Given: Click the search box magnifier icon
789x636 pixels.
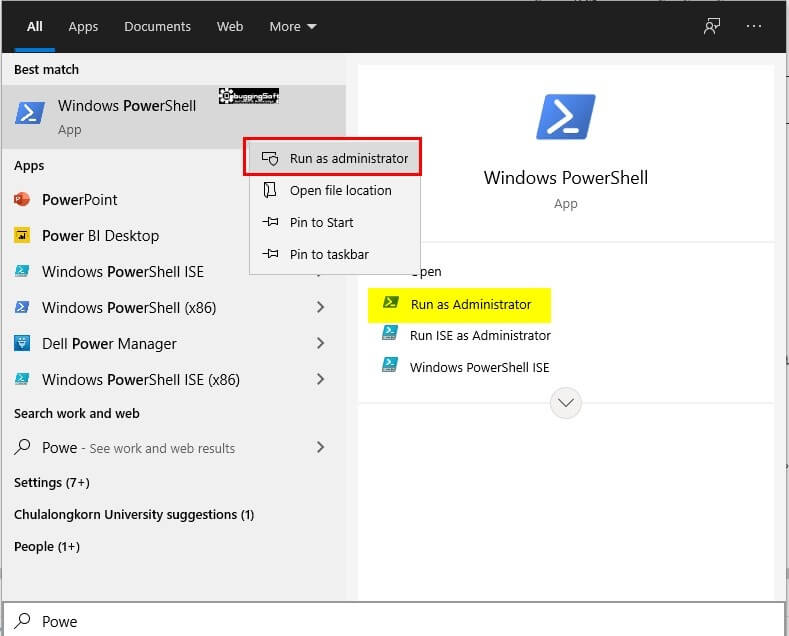Looking at the screenshot, I should (x=22, y=620).
